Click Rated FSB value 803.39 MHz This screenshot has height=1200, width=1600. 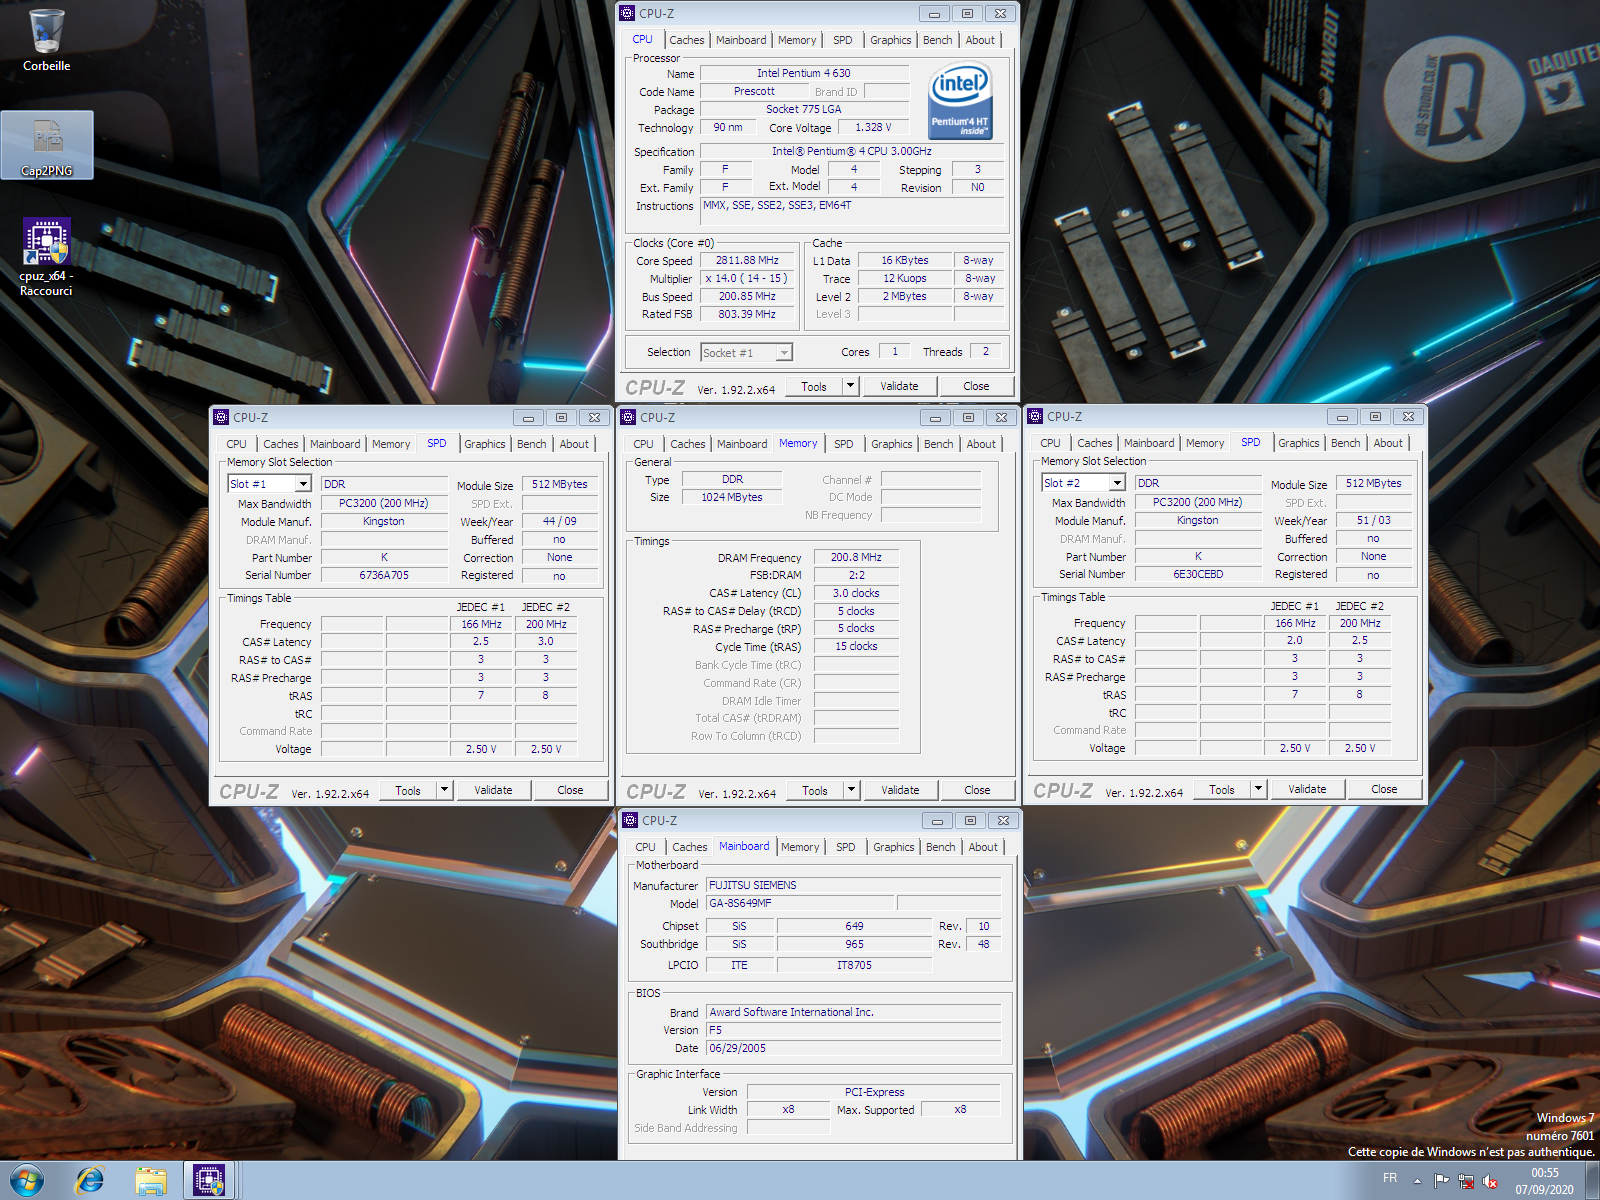[x=747, y=314]
